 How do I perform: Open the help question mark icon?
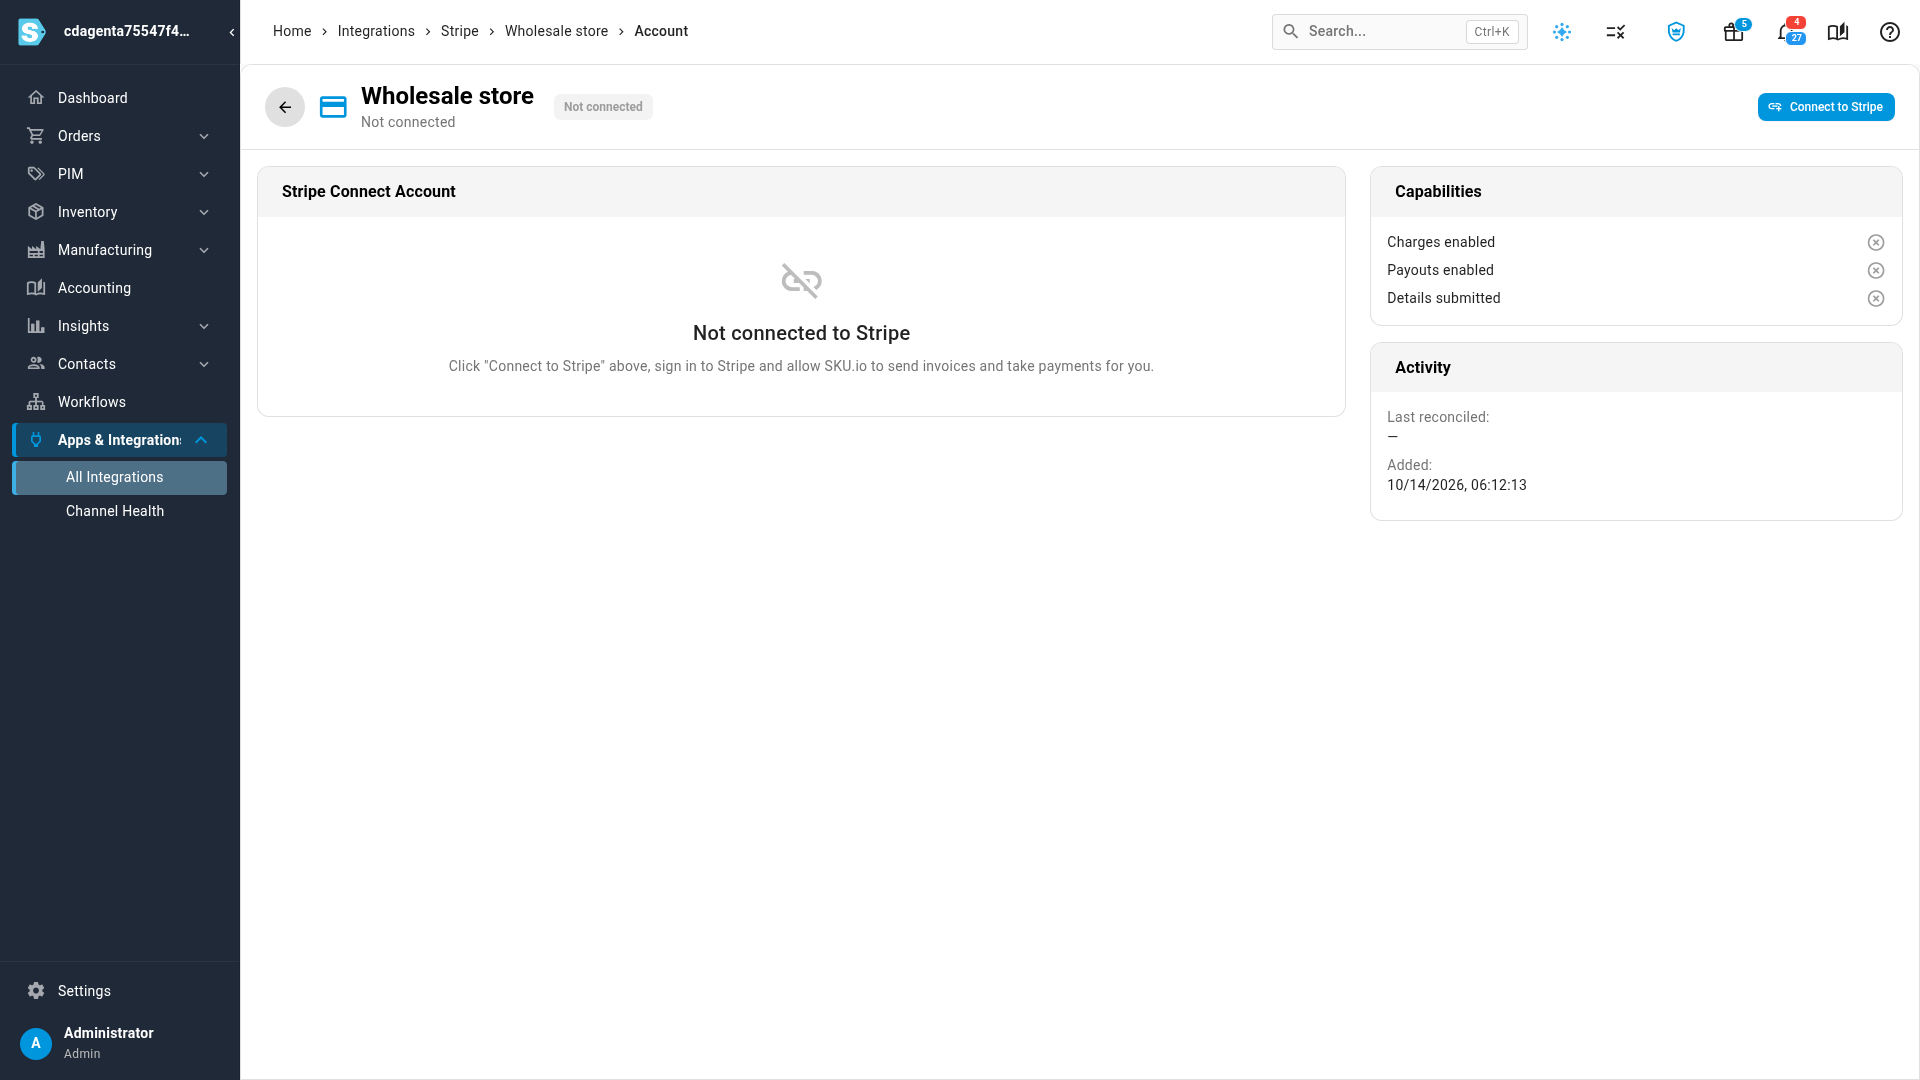1890,32
